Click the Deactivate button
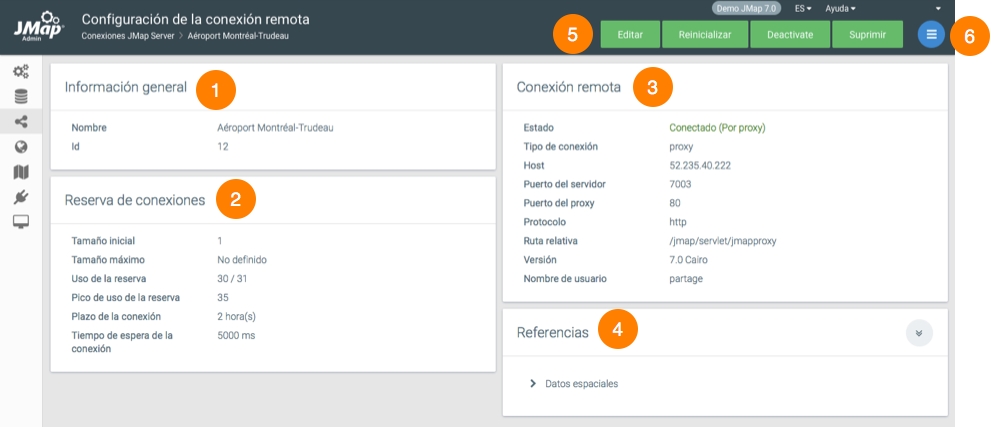Image resolution: width=994 pixels, height=427 pixels. (x=789, y=35)
